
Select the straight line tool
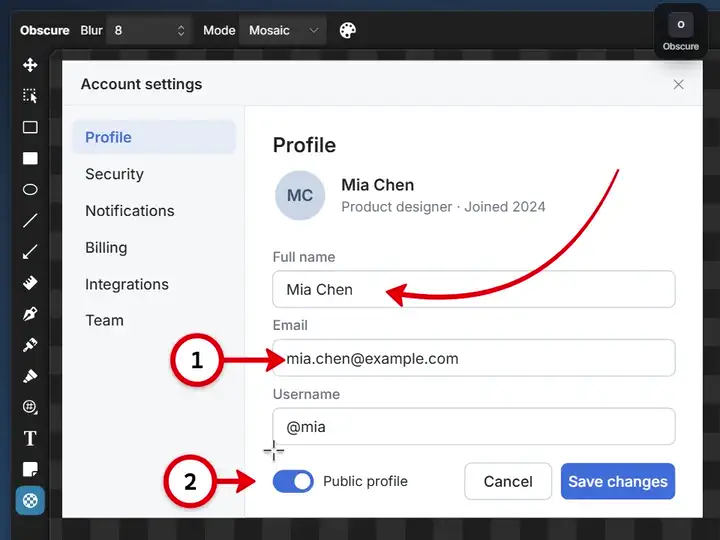tap(30, 220)
